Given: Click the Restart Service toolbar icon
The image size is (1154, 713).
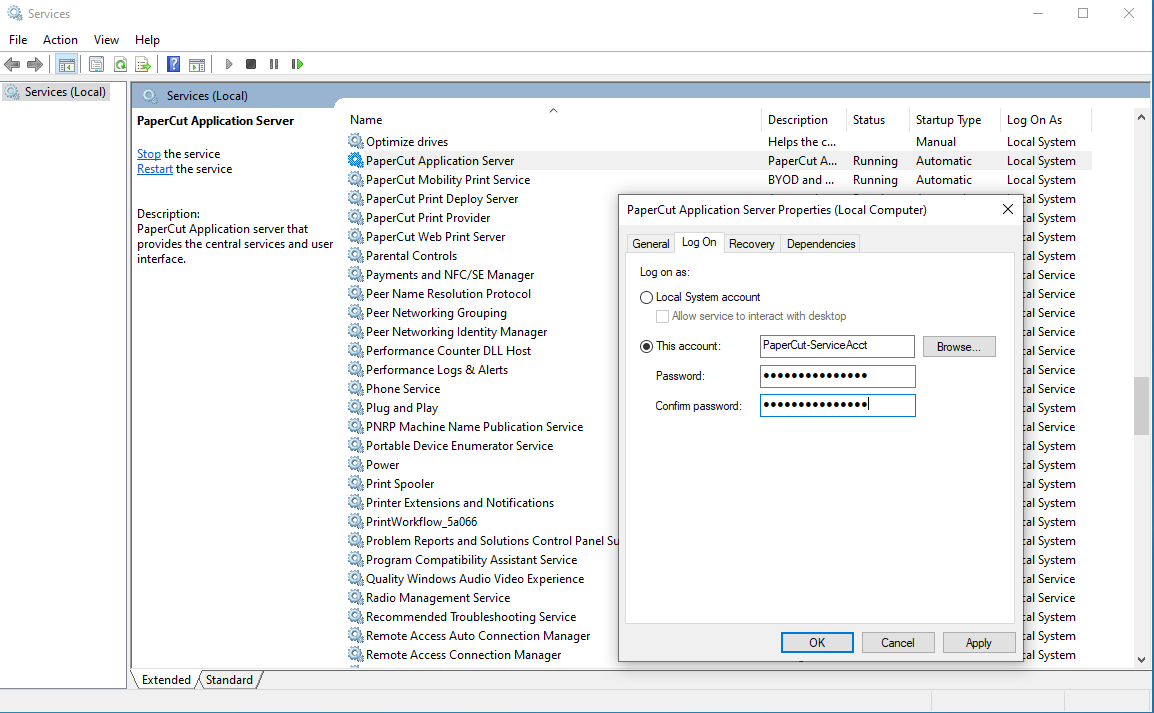Looking at the screenshot, I should (x=297, y=64).
